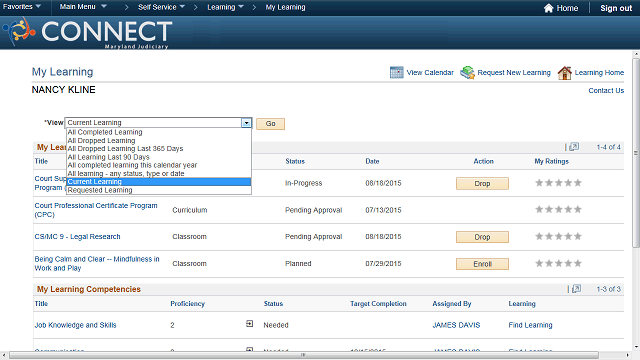Click My Learning breadcrumb item
Image resolution: width=640 pixels, height=360 pixels.
point(285,7)
